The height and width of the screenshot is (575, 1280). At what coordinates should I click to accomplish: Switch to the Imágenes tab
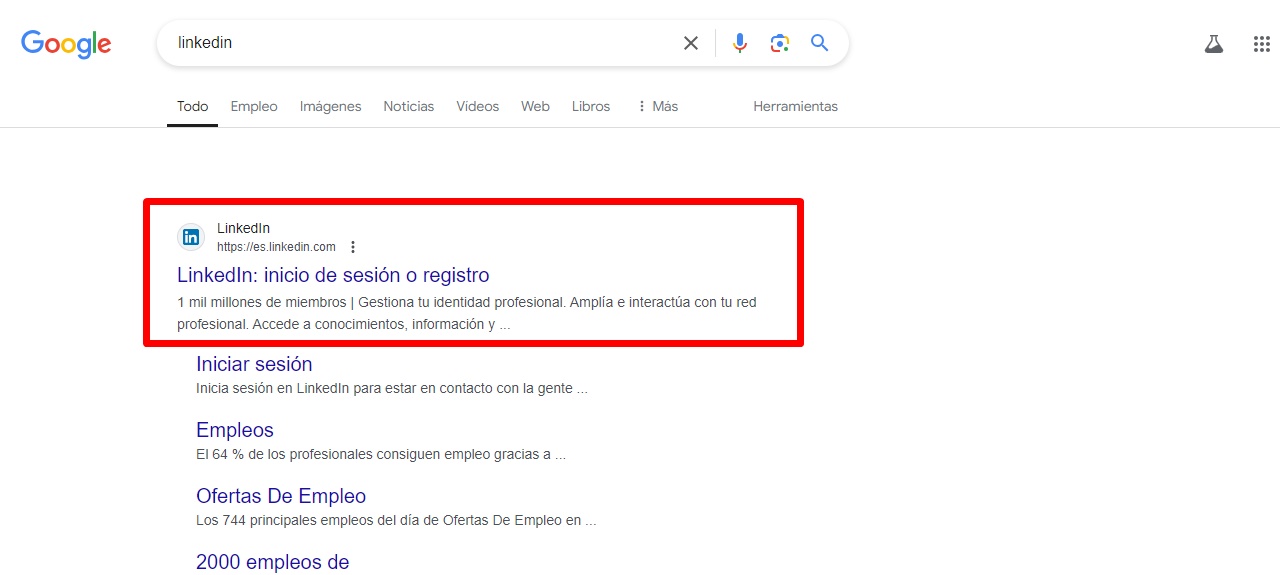tap(330, 106)
